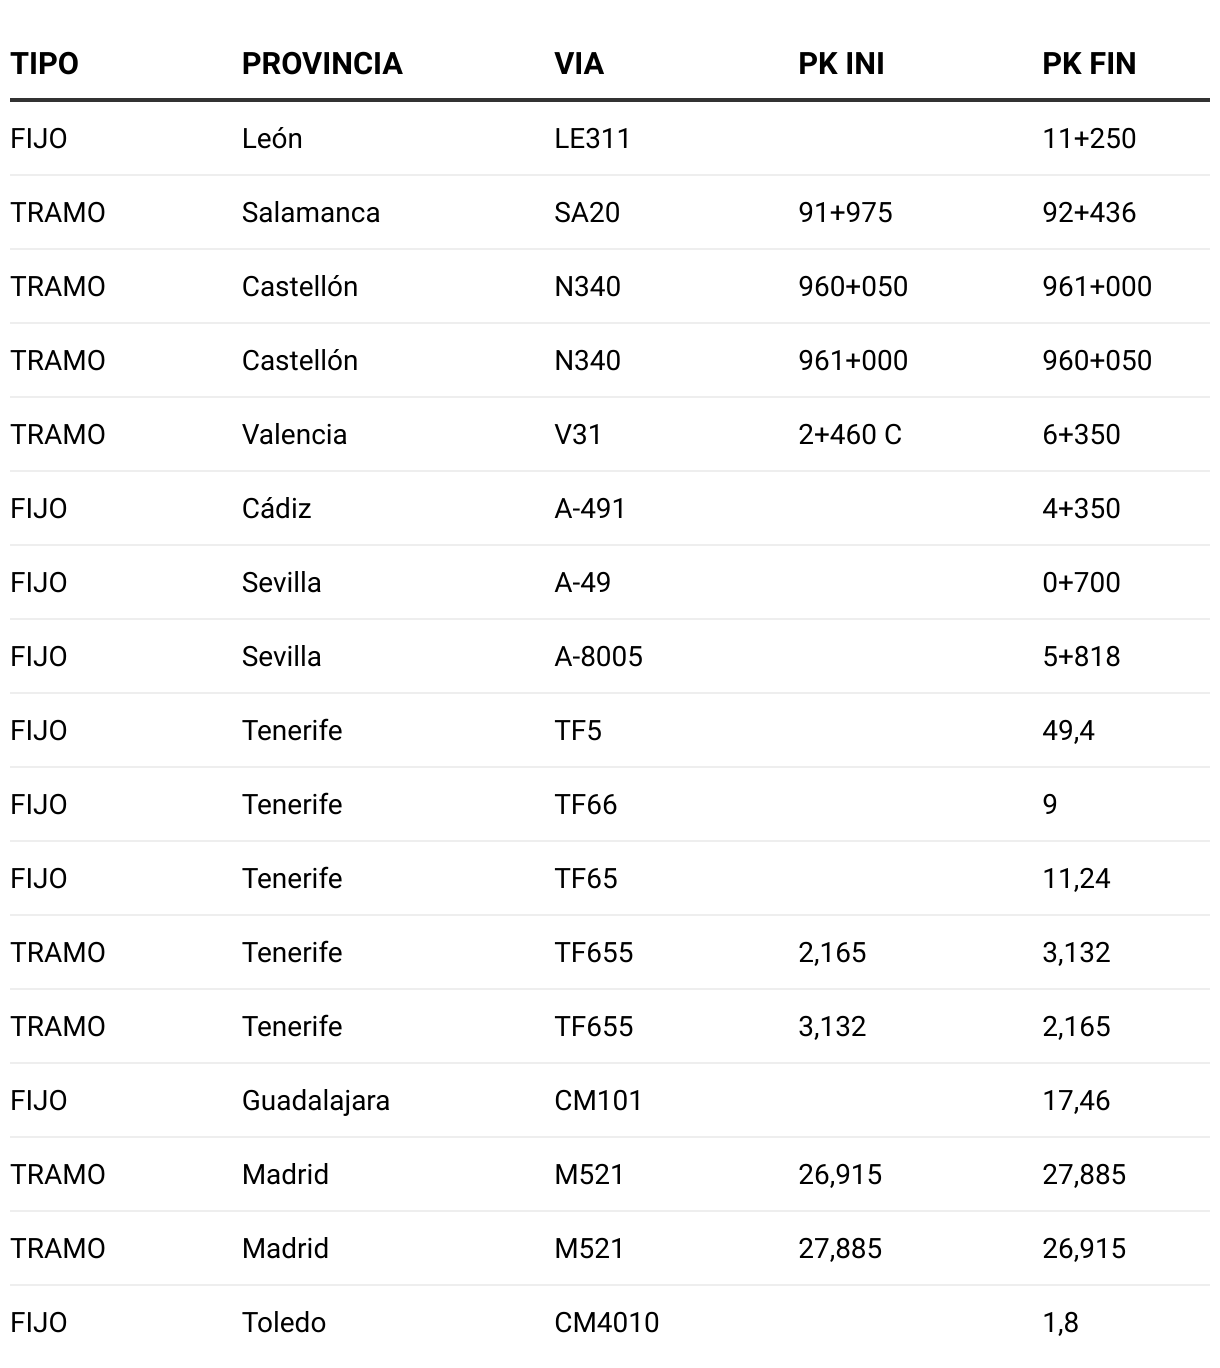Screen dimensions: 1220x1368
Task: Select the Valencia province cell
Action: (x=294, y=434)
